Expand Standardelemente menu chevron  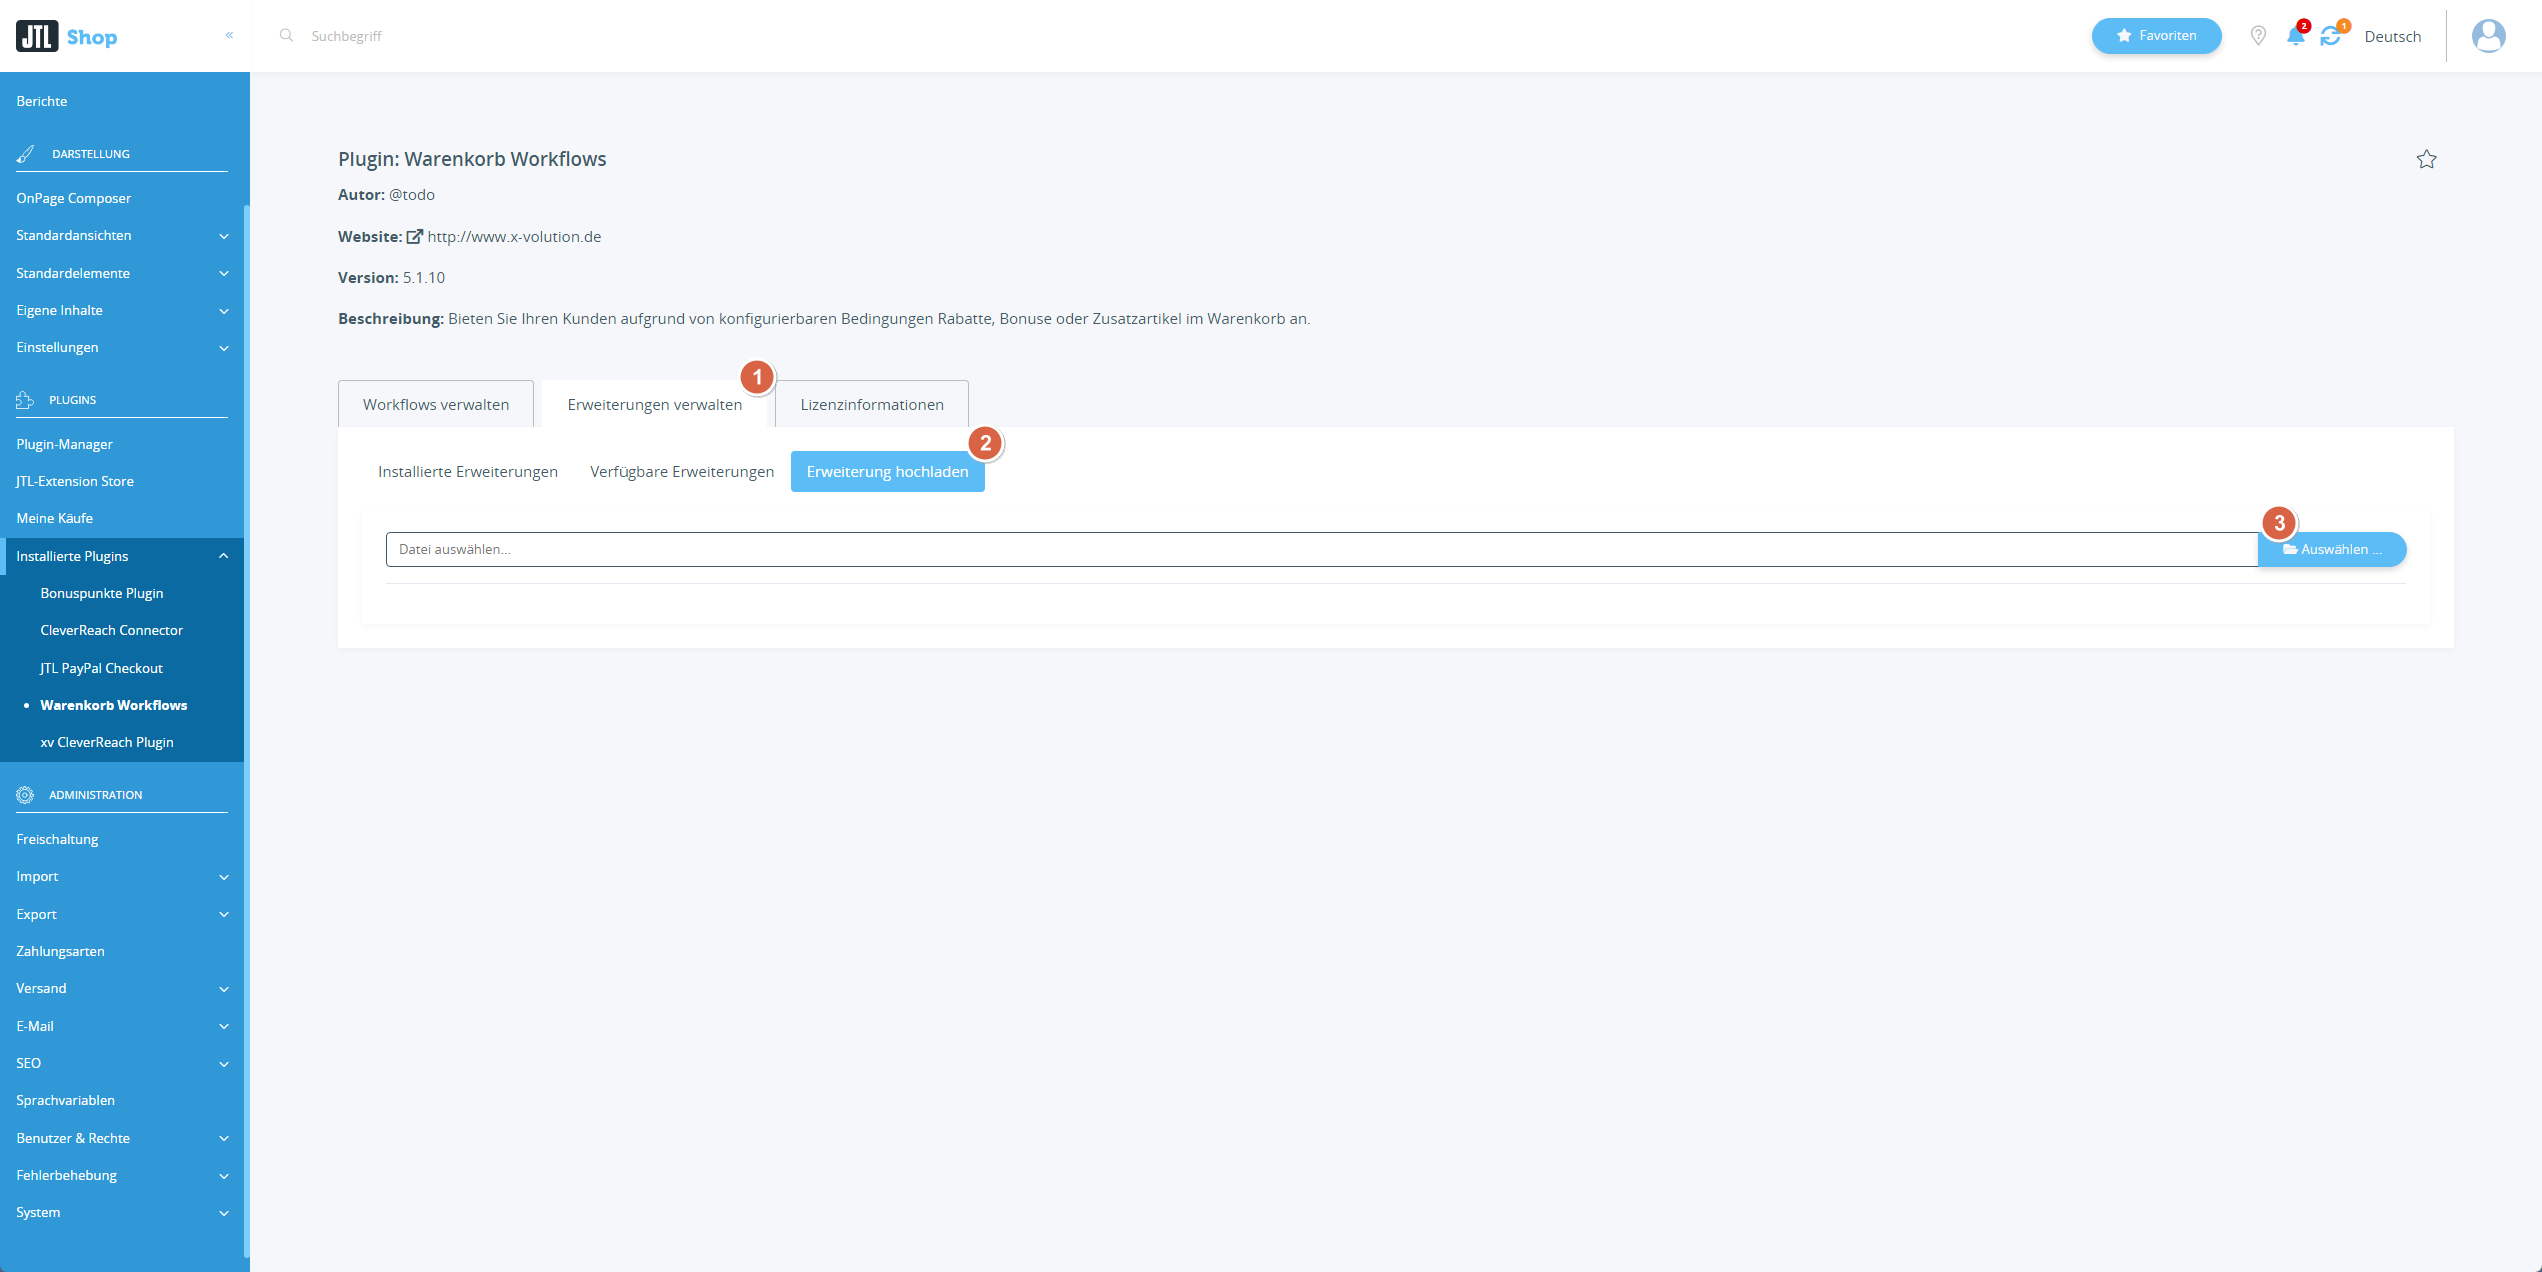(x=224, y=274)
